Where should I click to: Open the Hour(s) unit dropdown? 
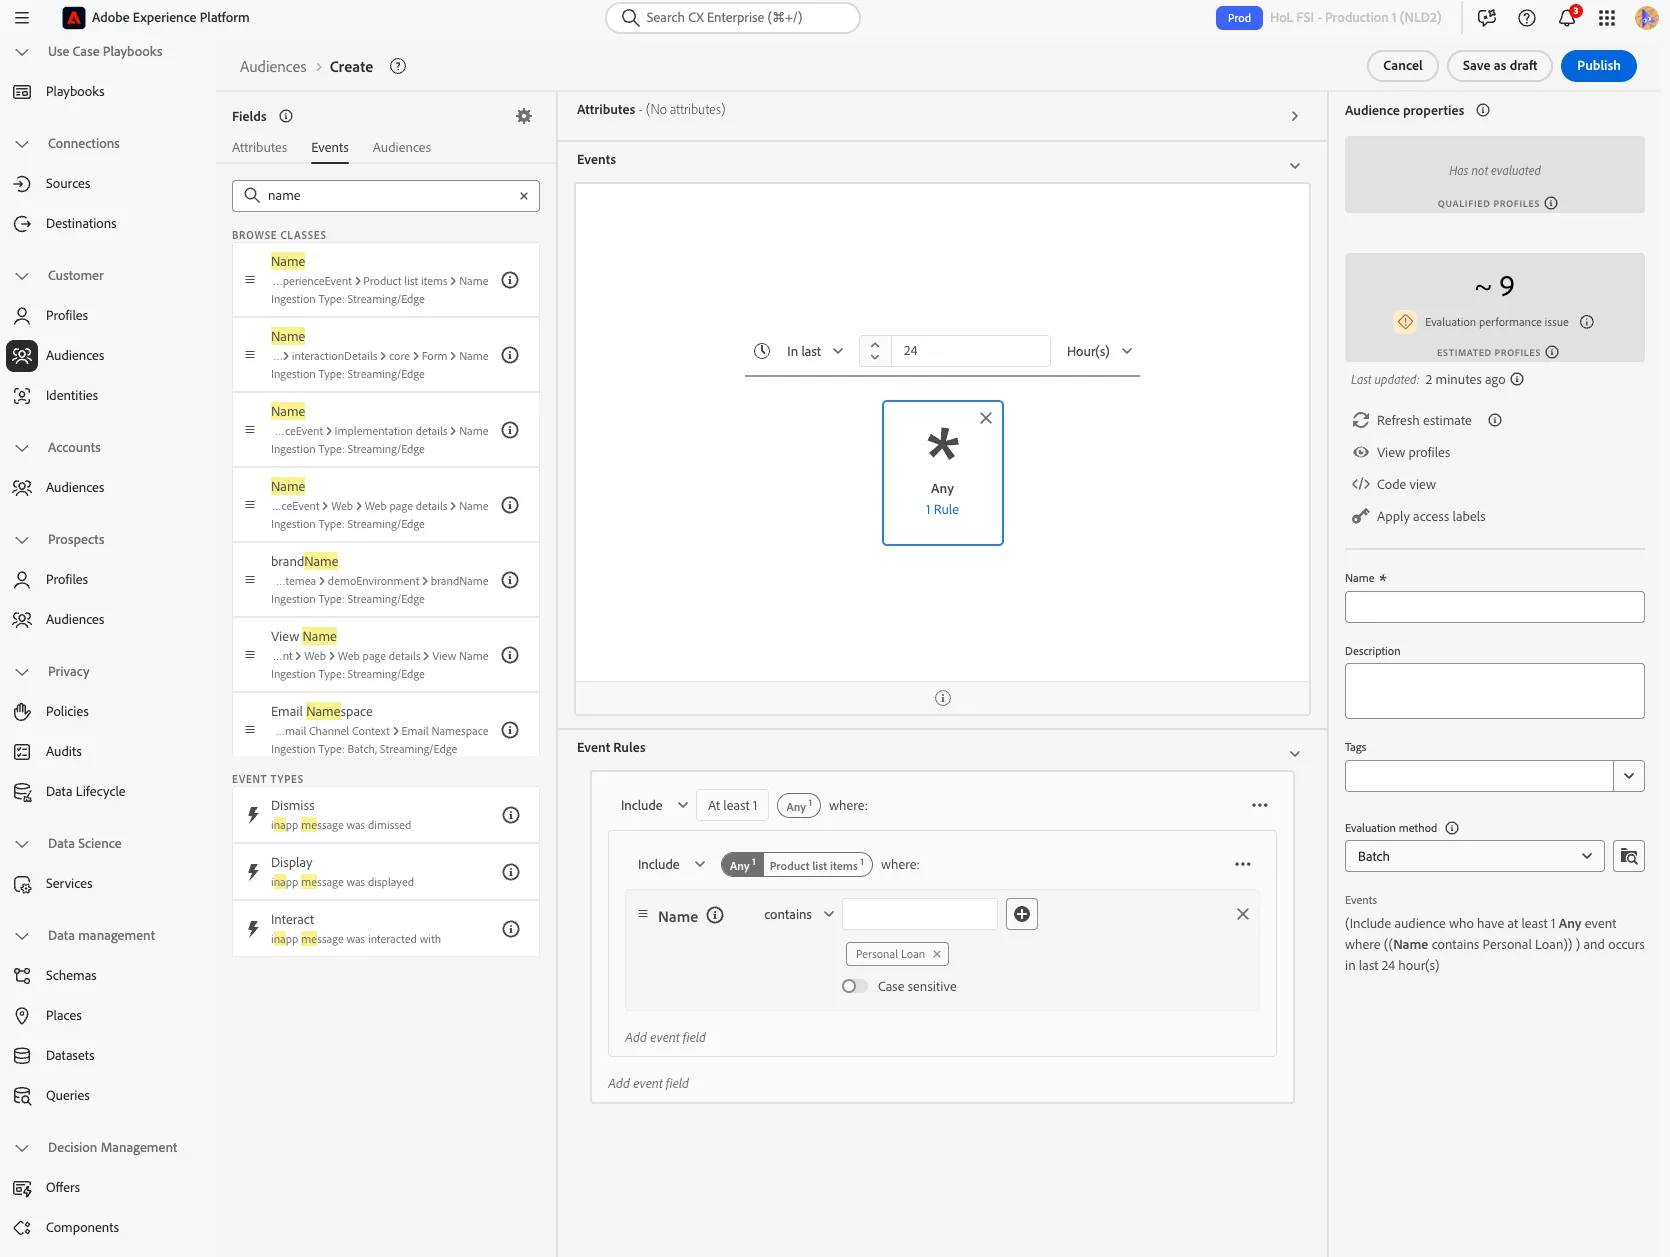[x=1100, y=351]
